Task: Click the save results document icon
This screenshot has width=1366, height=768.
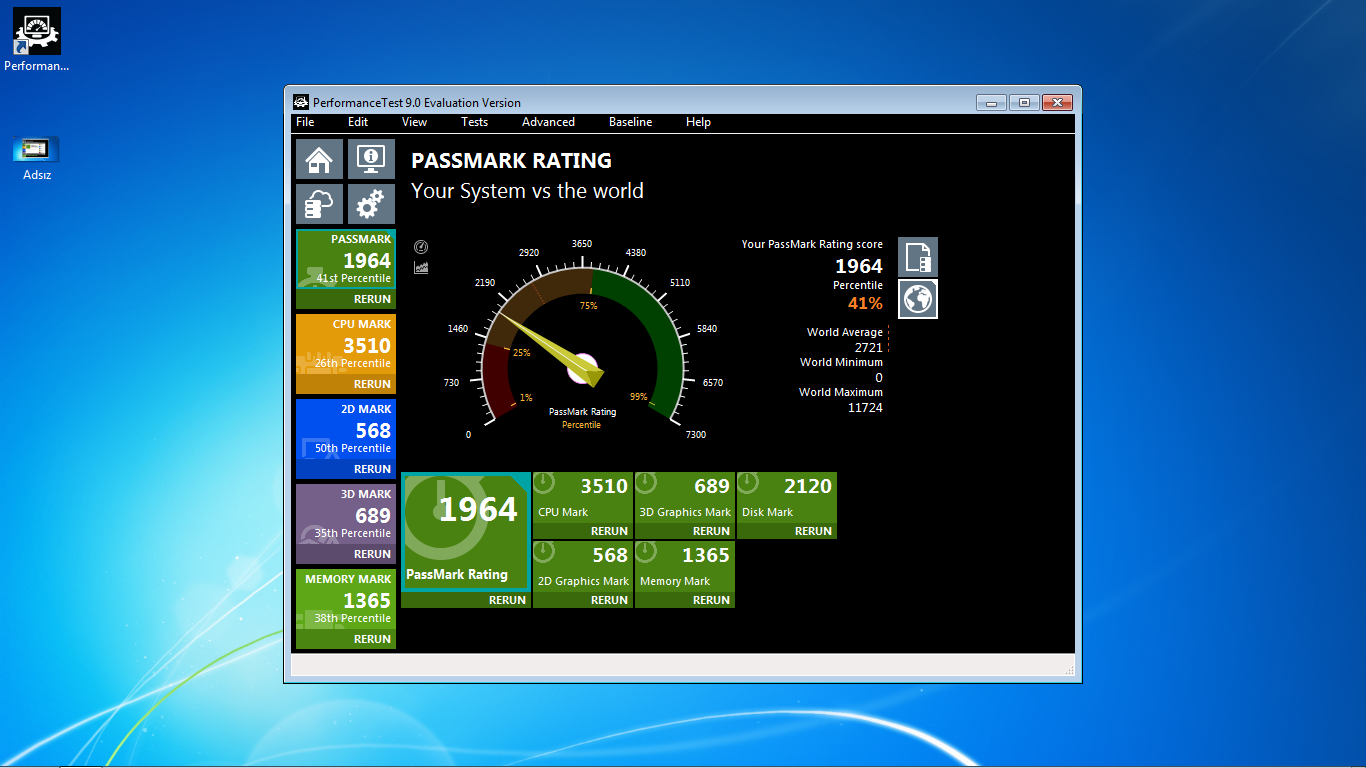Action: point(918,257)
